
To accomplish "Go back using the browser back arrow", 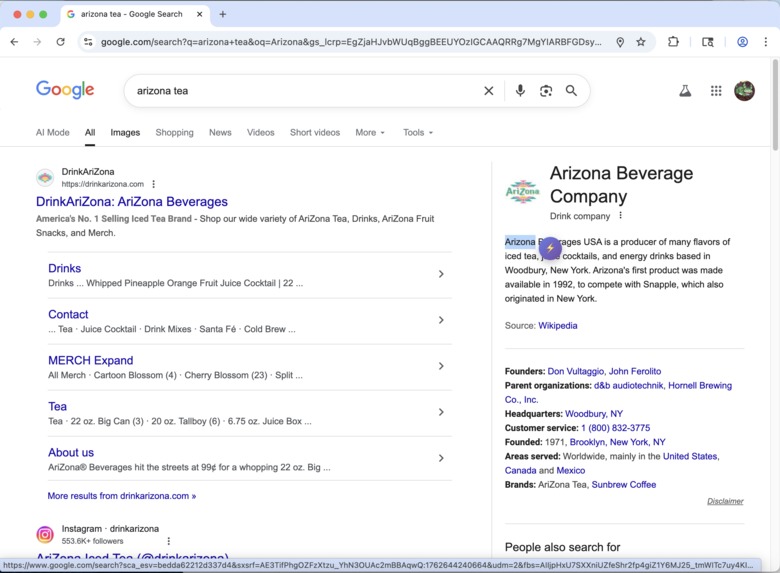I will (x=14, y=42).
